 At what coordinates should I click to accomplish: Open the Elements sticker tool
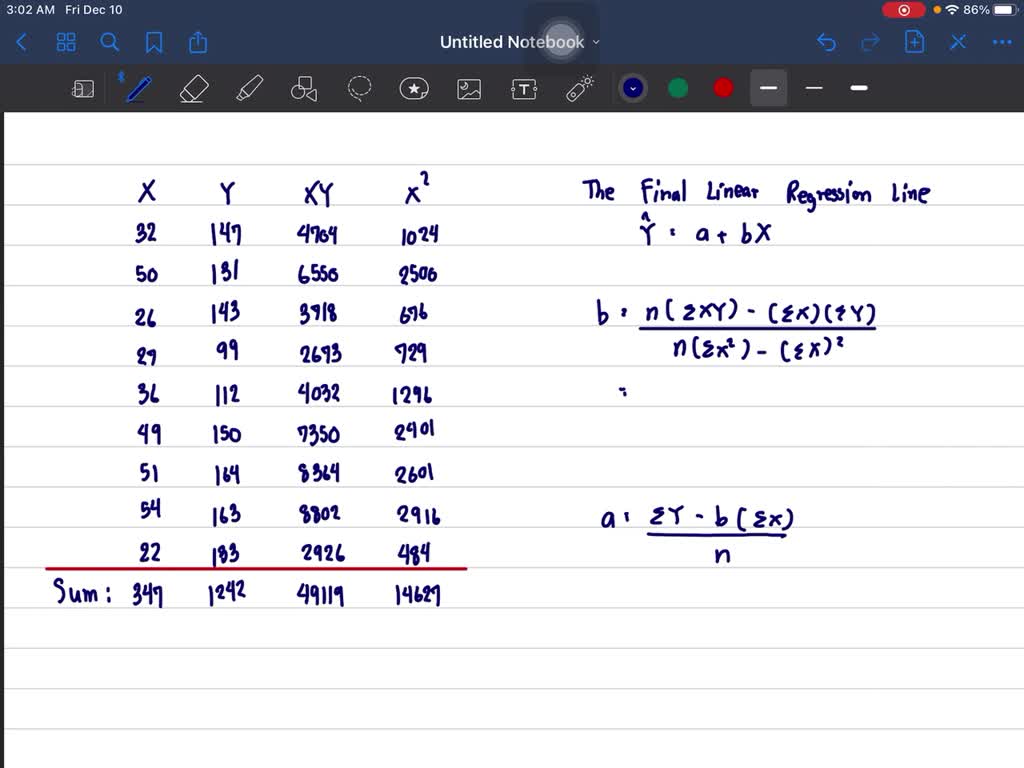414,88
